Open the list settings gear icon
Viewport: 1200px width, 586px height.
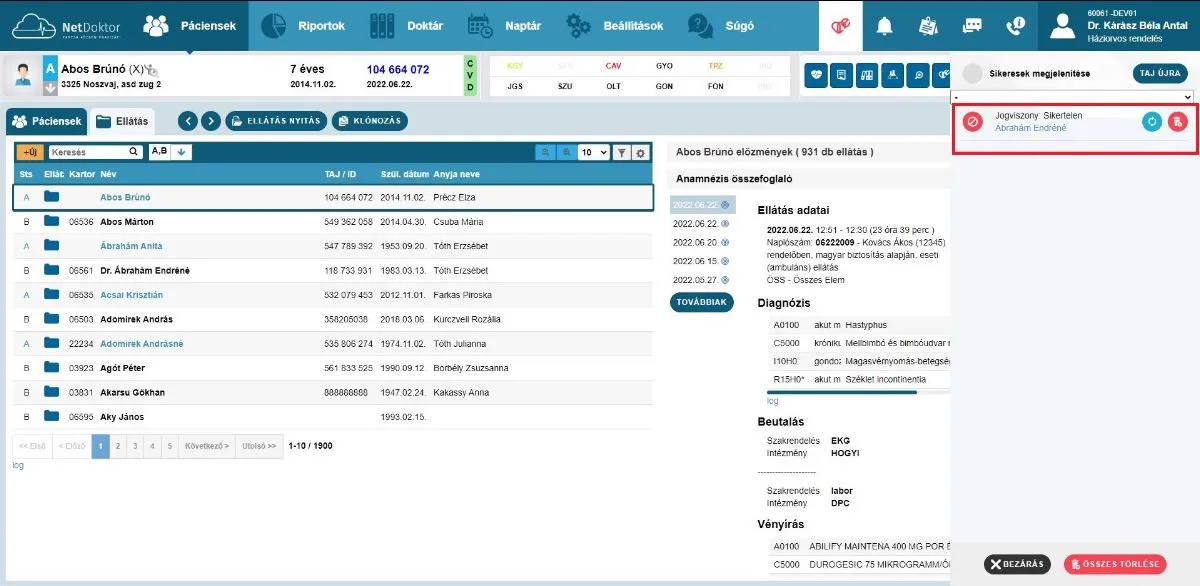point(640,153)
